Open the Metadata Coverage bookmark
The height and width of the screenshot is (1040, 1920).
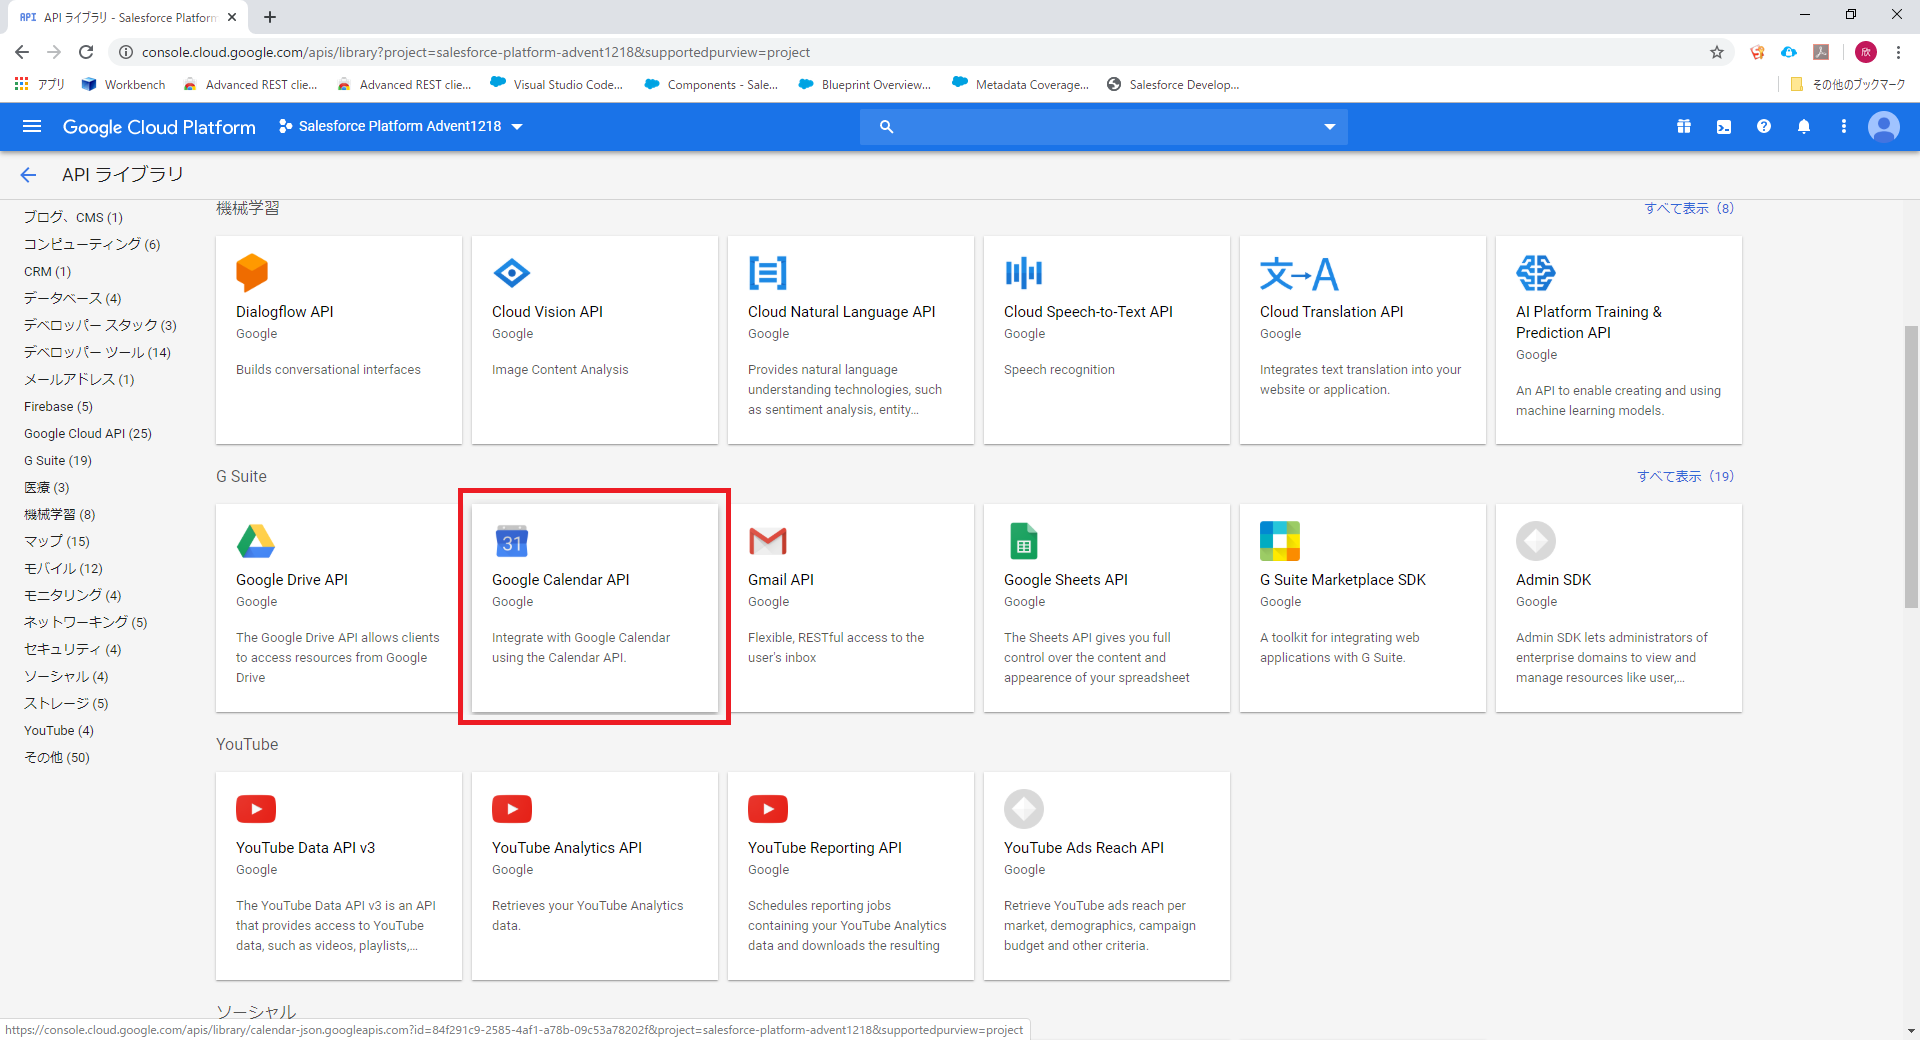[1021, 85]
